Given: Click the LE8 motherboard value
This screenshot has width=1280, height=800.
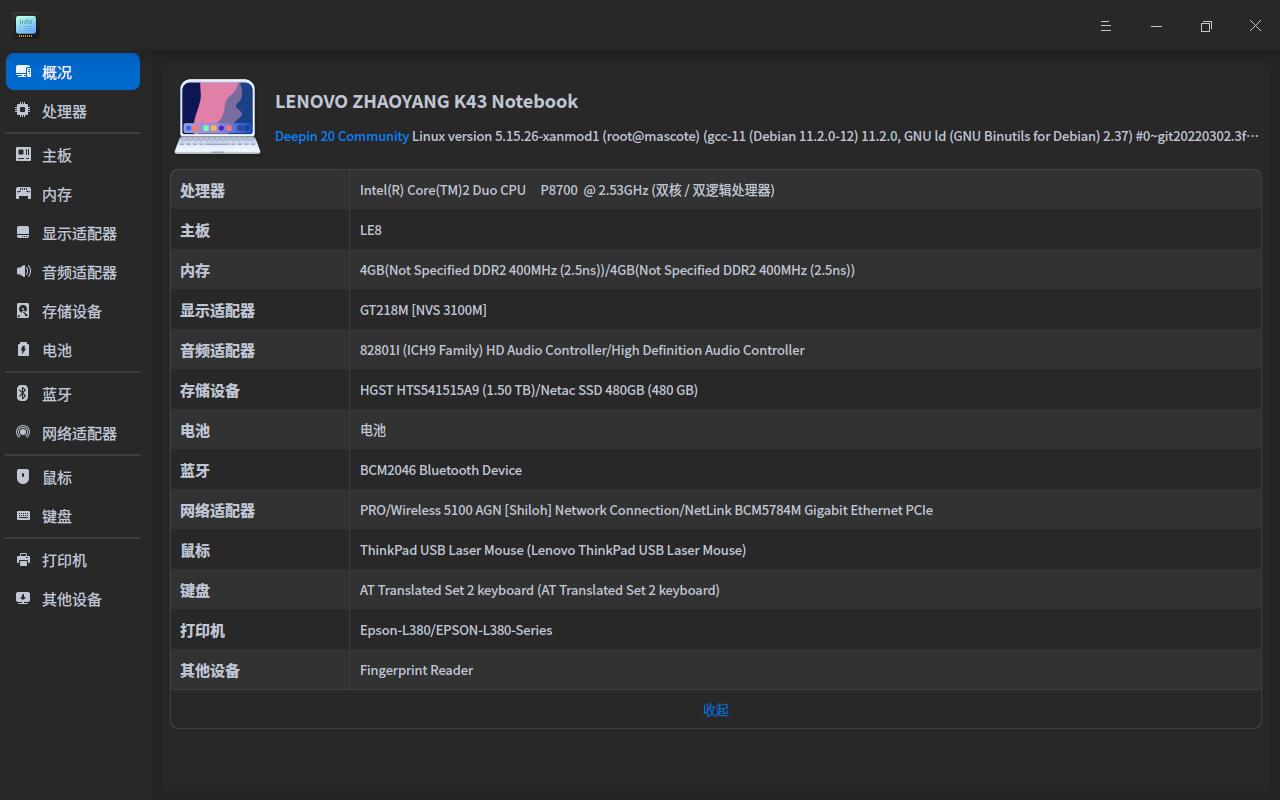Looking at the screenshot, I should [371, 230].
